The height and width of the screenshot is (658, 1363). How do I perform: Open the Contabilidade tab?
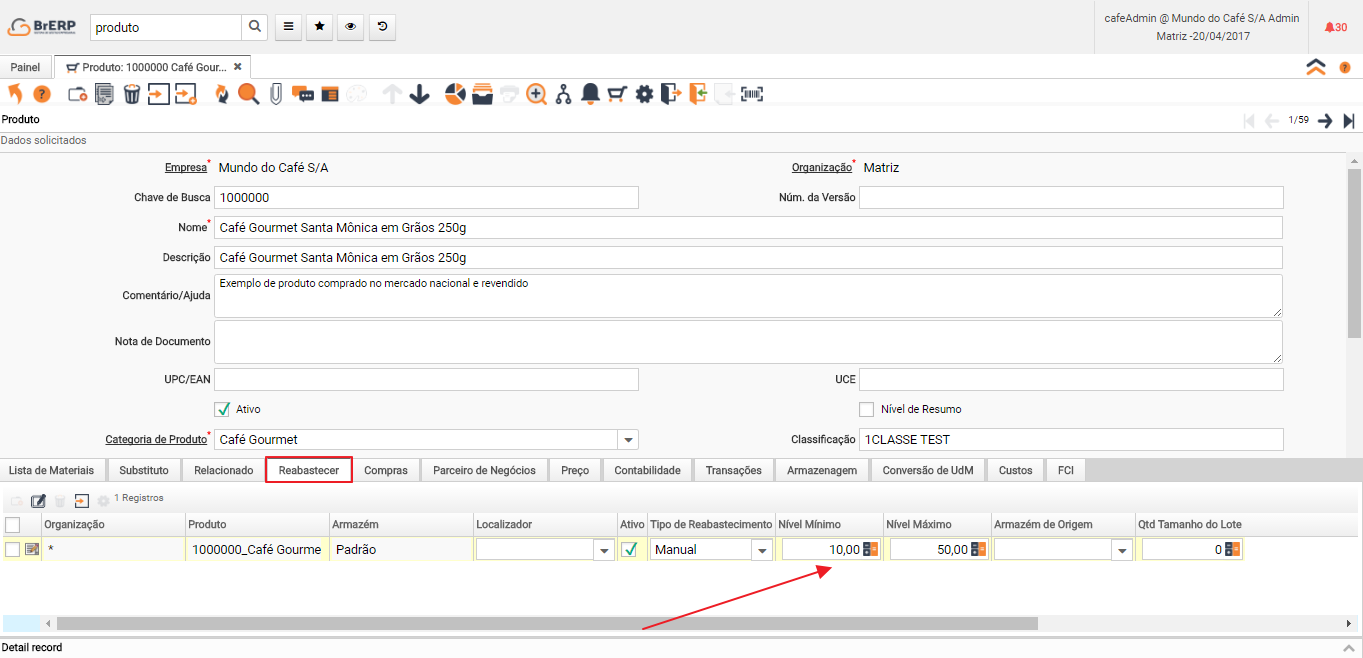647,470
